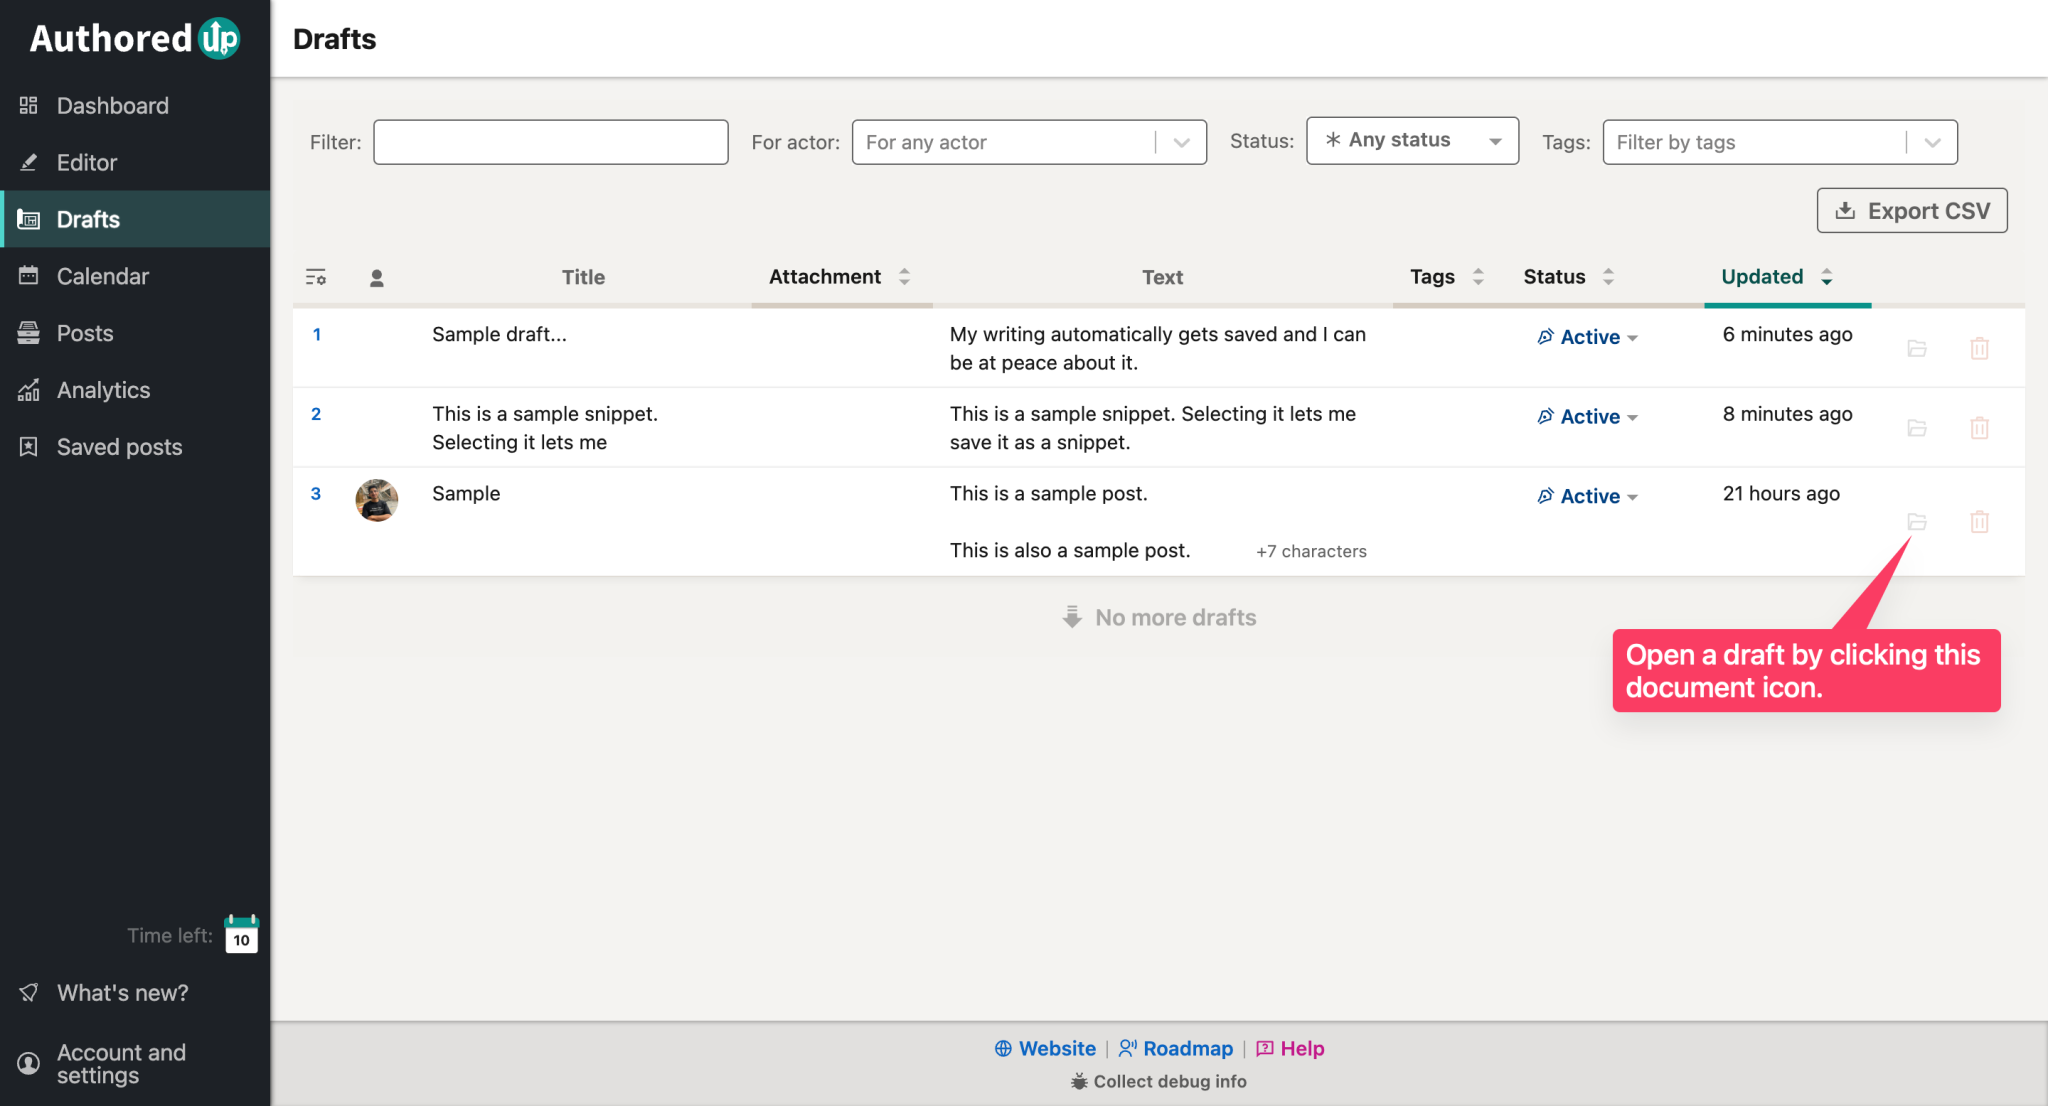Click the Export CSV button

1911,210
